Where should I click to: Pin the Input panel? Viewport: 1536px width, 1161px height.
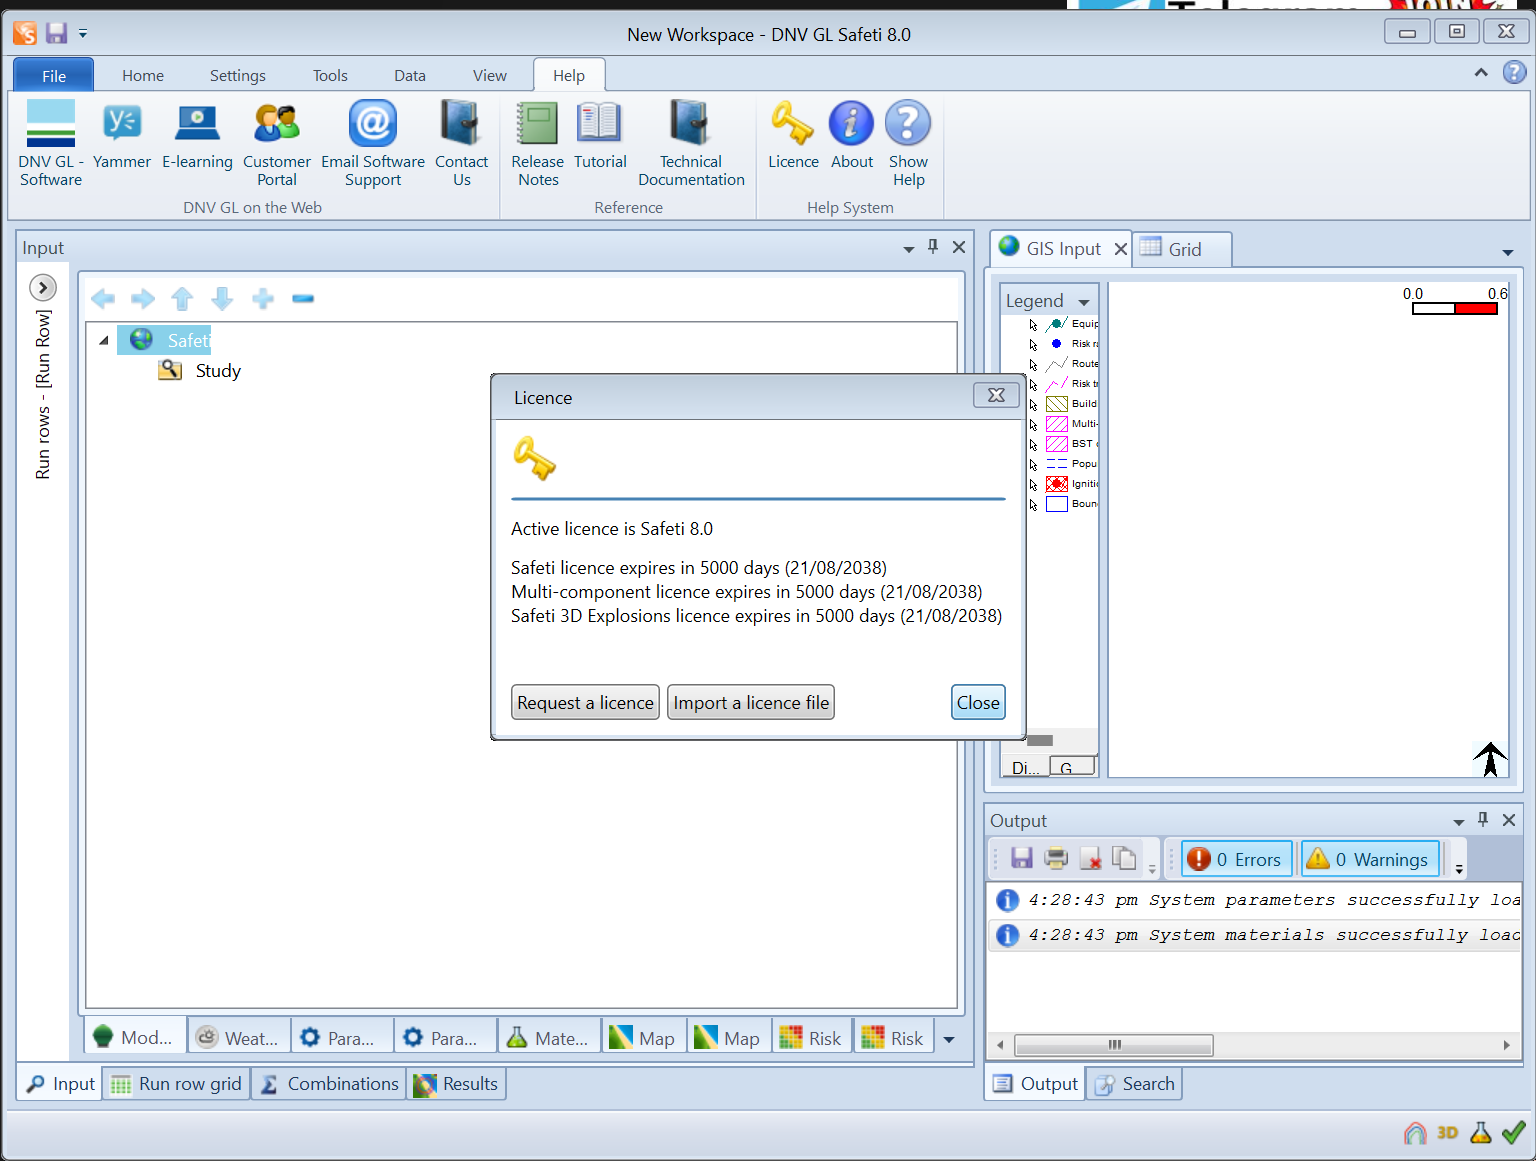933,246
